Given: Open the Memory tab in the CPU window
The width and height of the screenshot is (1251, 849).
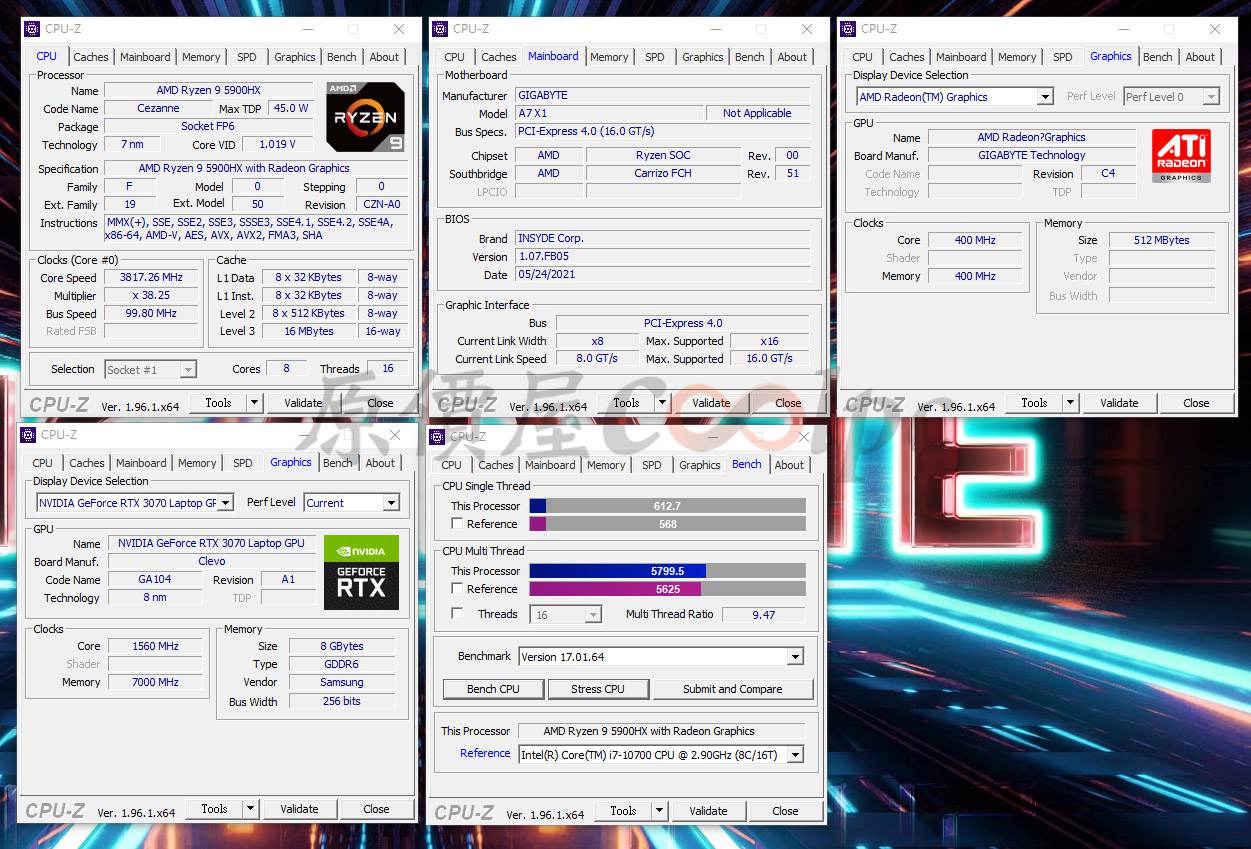Looking at the screenshot, I should (201, 57).
